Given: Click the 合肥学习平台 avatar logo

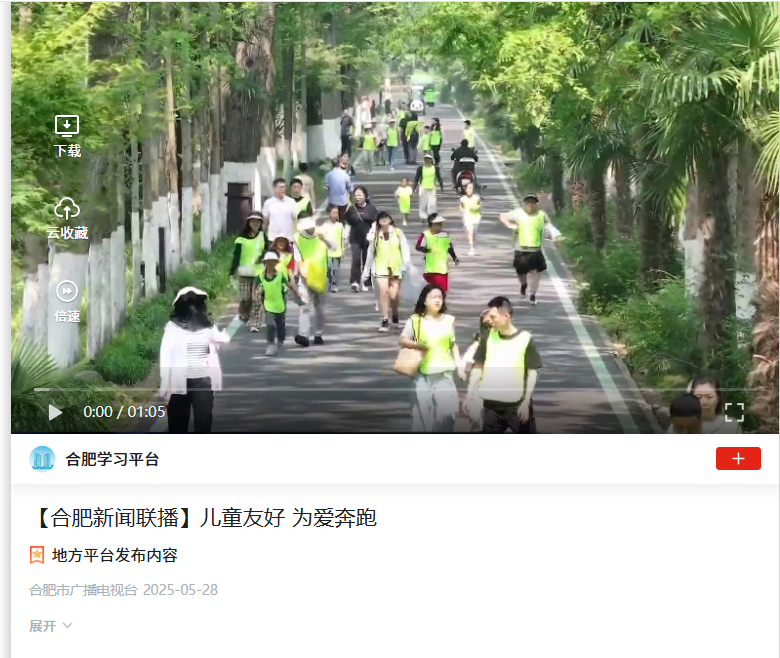Looking at the screenshot, I should click(42, 459).
